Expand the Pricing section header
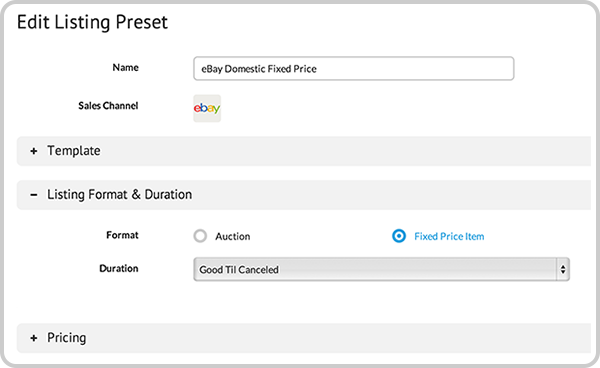 [304, 338]
